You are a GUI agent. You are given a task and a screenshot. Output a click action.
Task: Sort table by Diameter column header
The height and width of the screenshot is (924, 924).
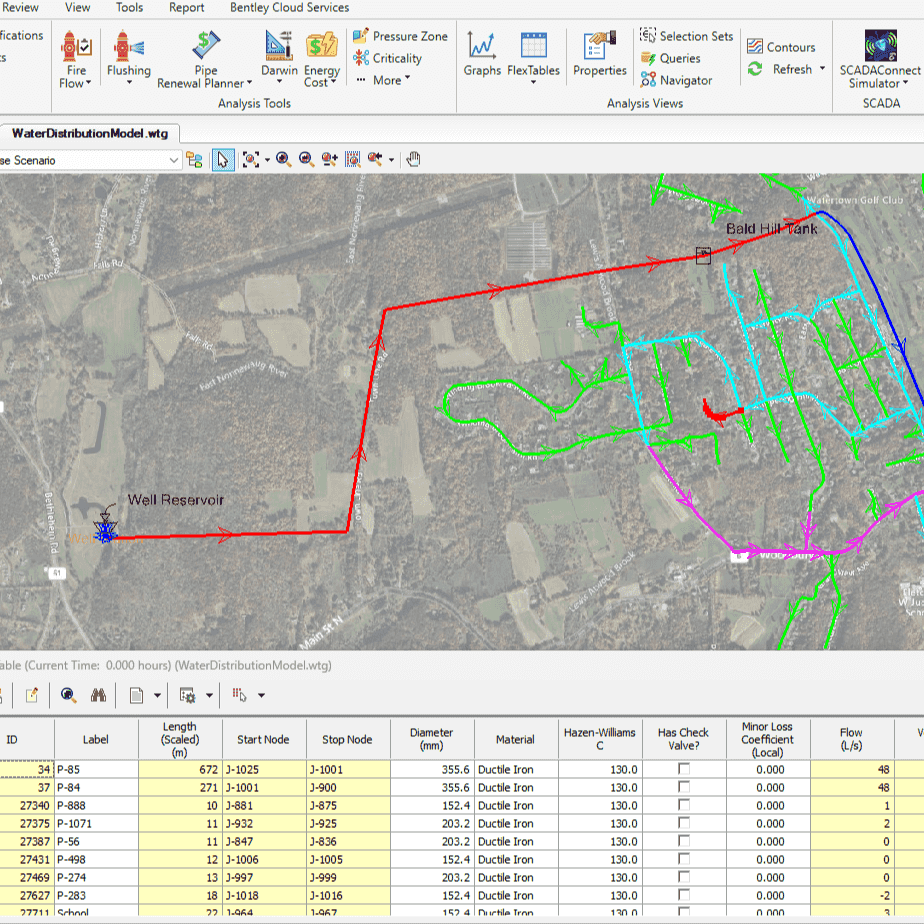click(x=431, y=739)
